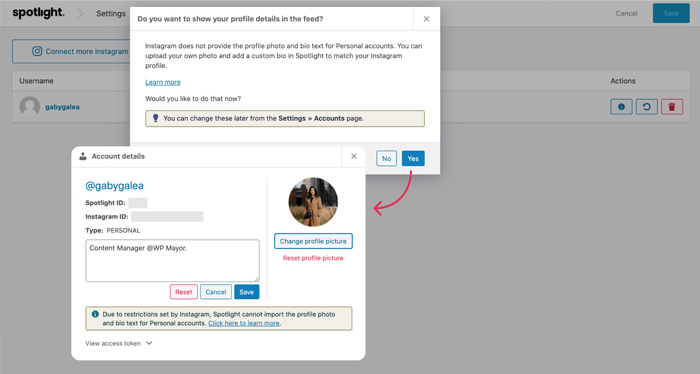Click the Spotlight ID label
The height and width of the screenshot is (374, 700).
[105, 203]
